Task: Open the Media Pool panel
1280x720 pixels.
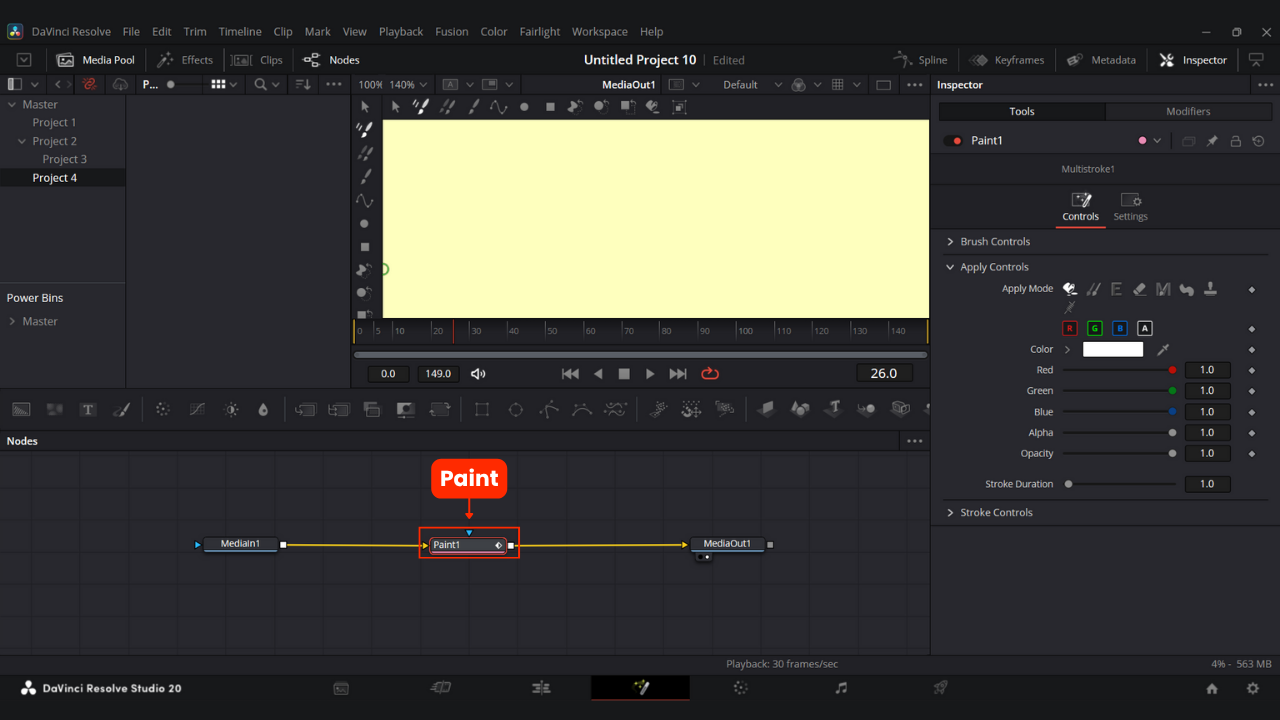Action: [96, 60]
